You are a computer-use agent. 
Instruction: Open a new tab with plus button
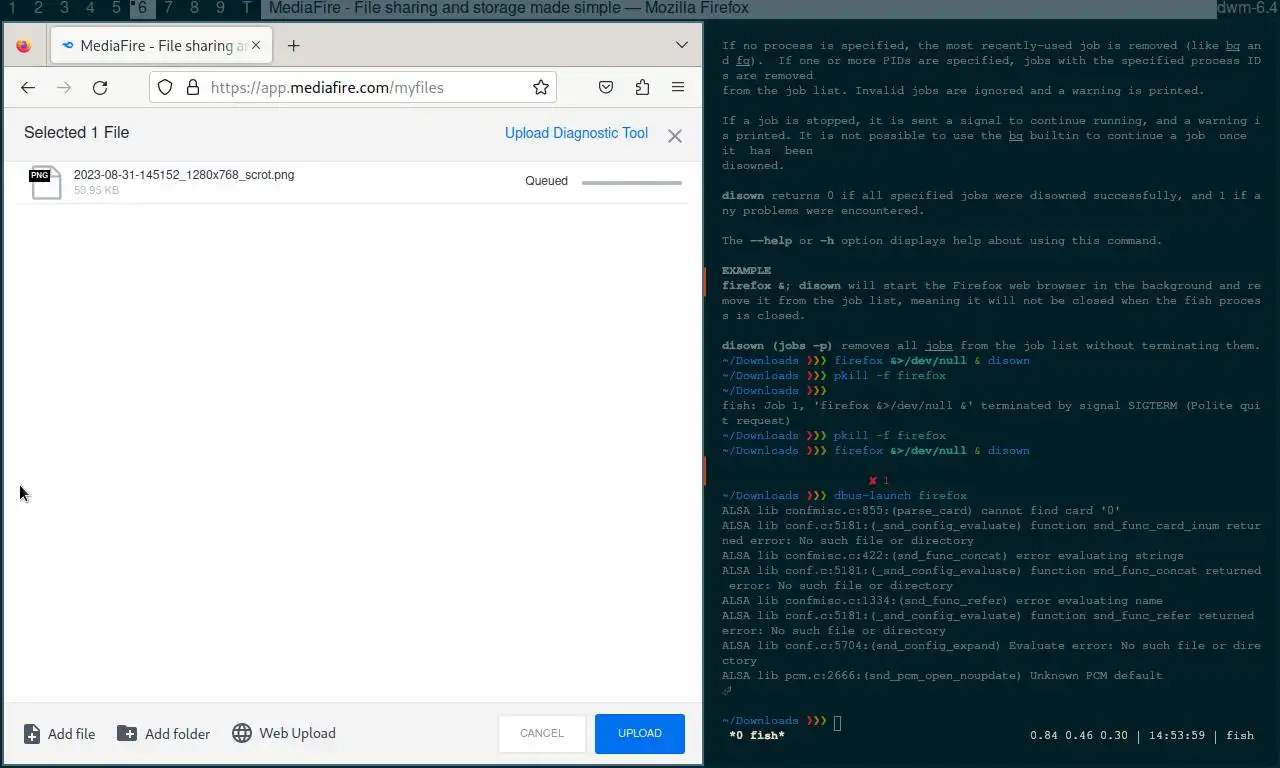click(293, 46)
